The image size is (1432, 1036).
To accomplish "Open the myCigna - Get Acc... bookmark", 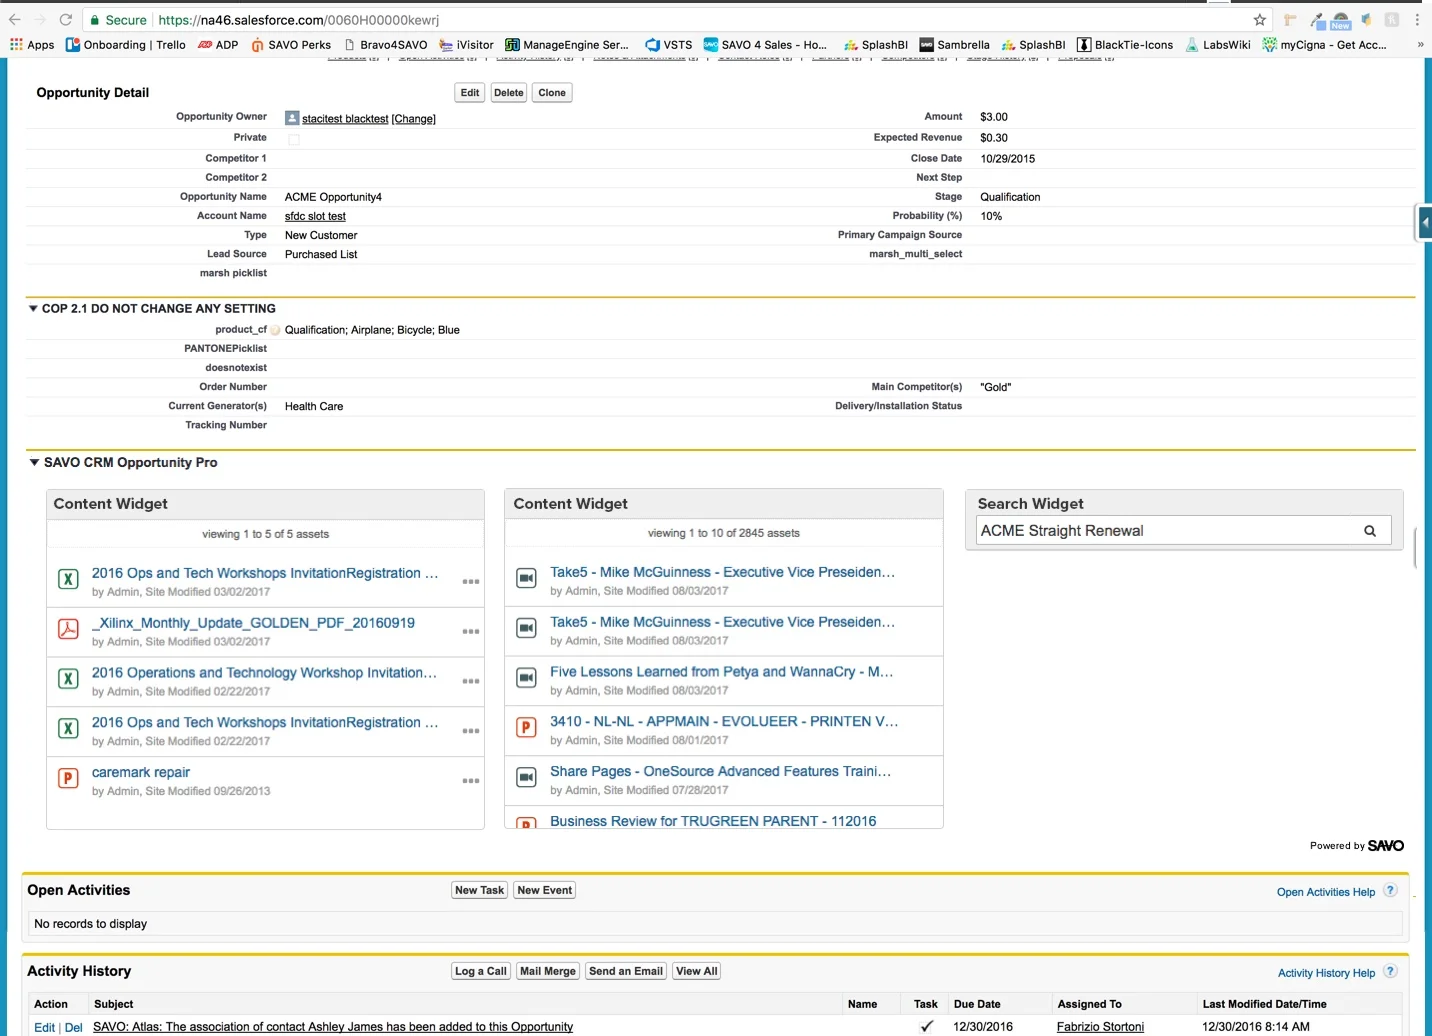I will pyautogui.click(x=1325, y=45).
